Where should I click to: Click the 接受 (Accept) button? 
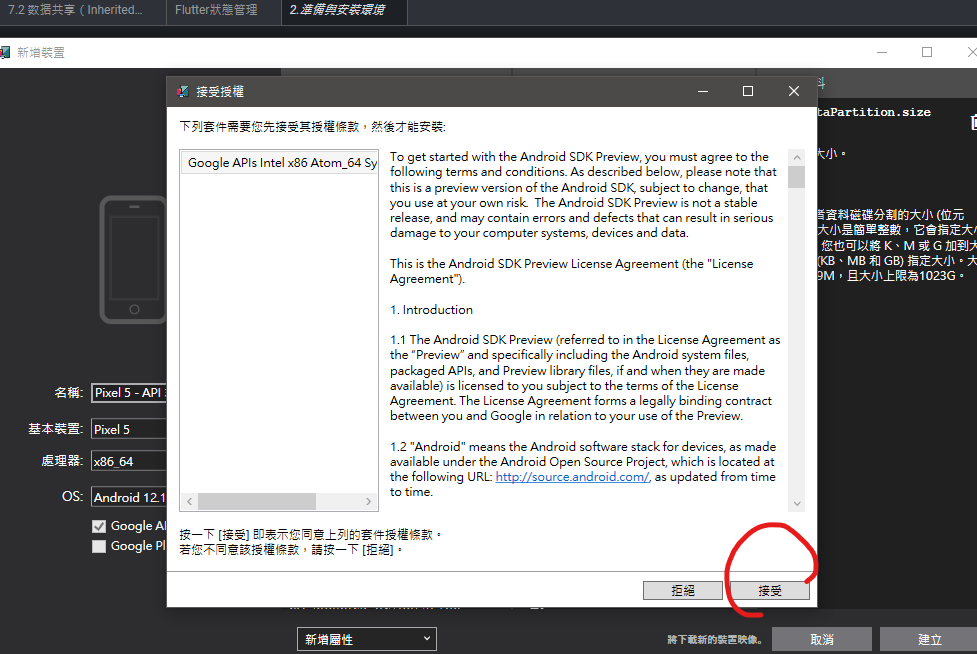point(770,590)
